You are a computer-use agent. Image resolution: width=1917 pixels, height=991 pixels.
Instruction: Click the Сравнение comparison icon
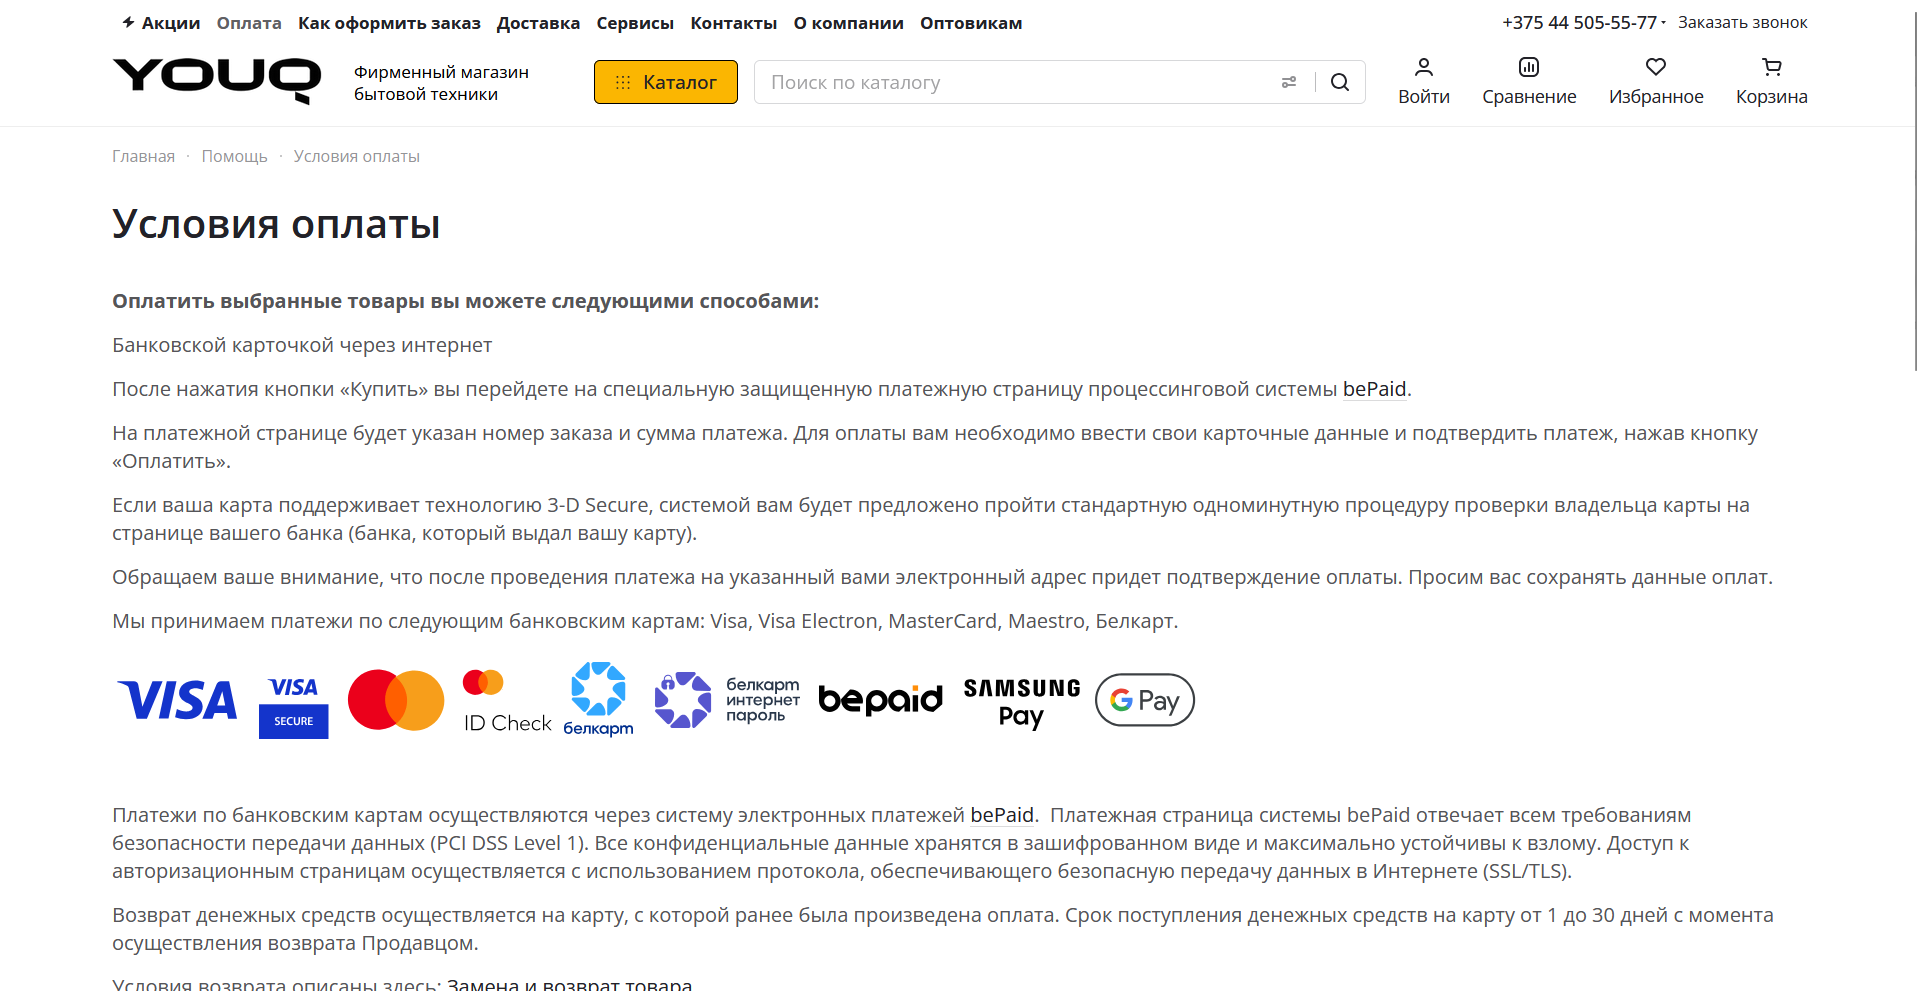pos(1528,81)
